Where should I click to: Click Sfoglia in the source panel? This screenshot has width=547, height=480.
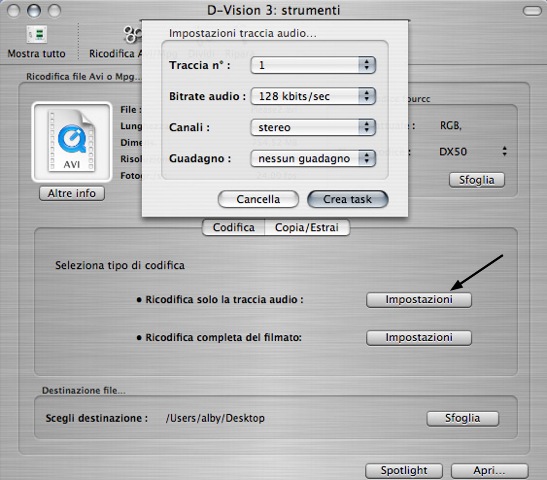tap(477, 180)
